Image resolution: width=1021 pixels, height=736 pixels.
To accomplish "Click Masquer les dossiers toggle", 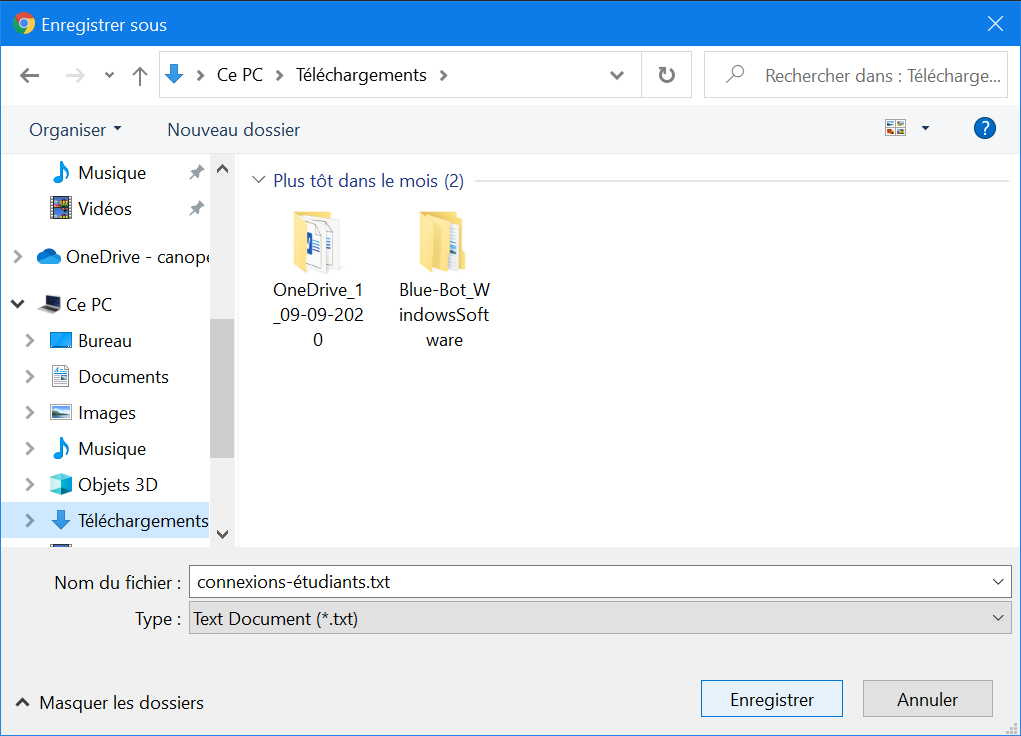I will [110, 703].
